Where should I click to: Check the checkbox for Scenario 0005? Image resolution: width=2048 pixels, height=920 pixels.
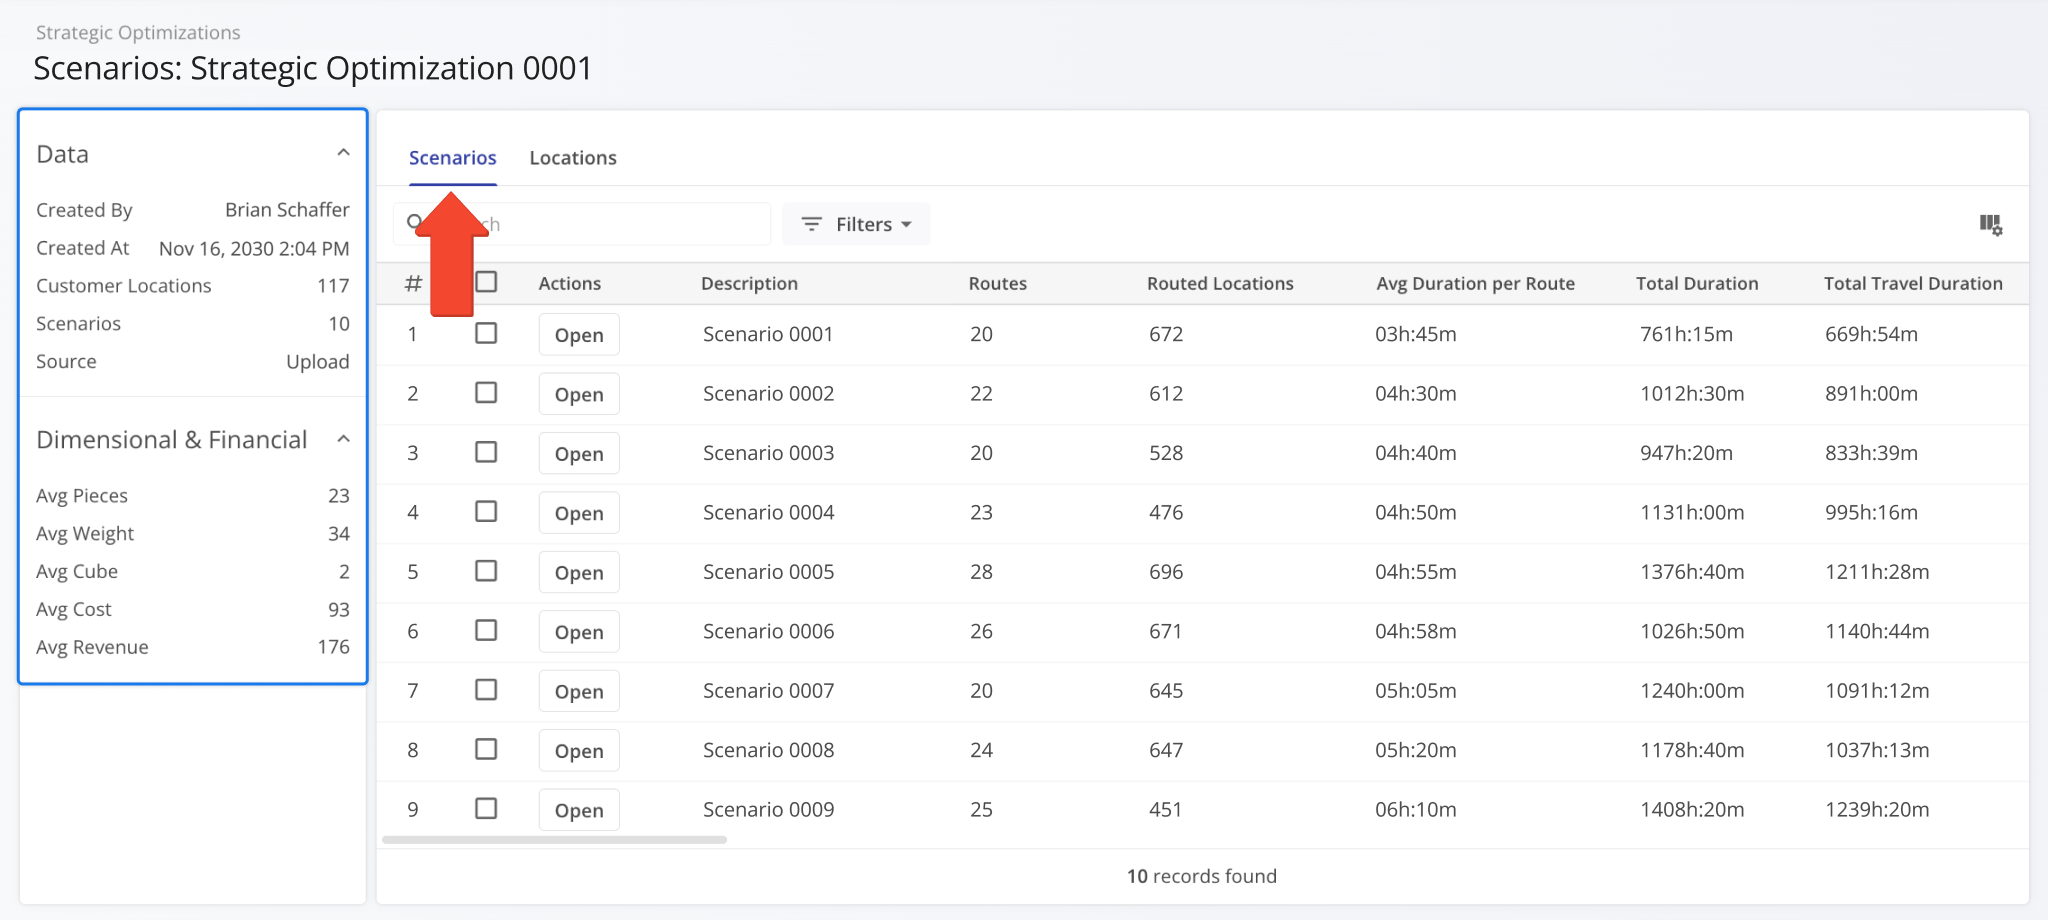click(x=487, y=570)
